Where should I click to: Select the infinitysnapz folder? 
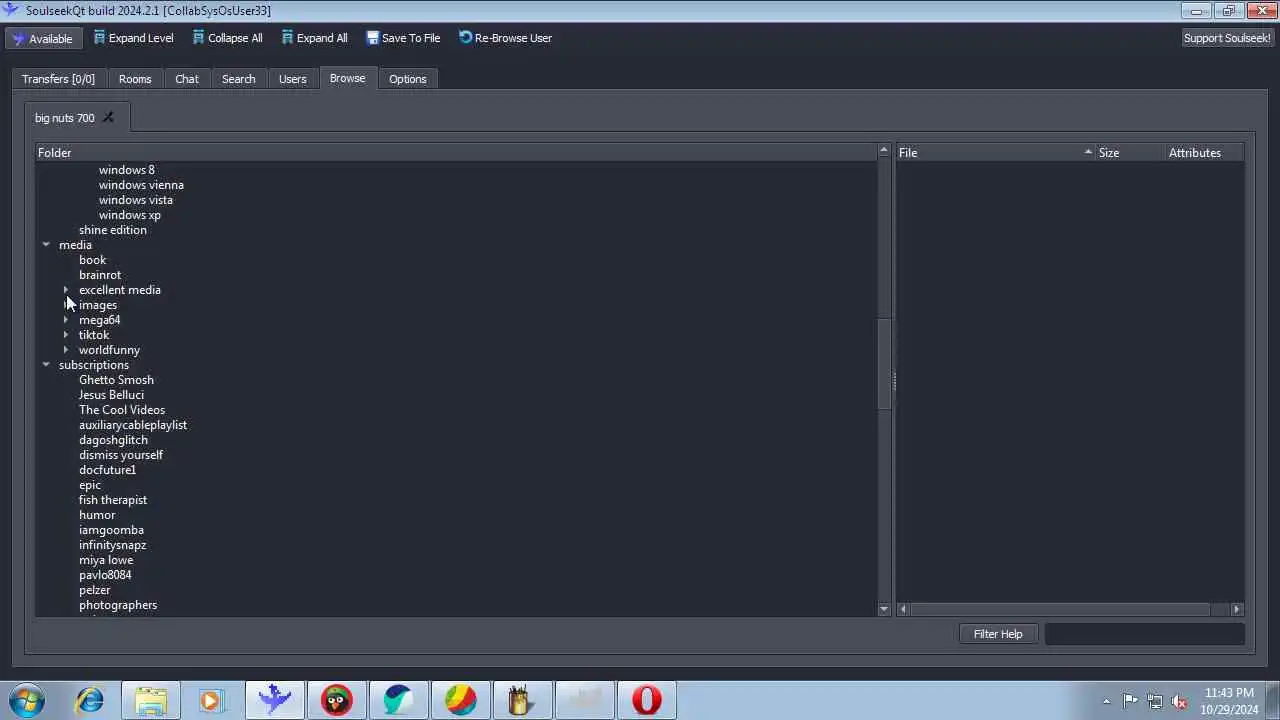113,545
